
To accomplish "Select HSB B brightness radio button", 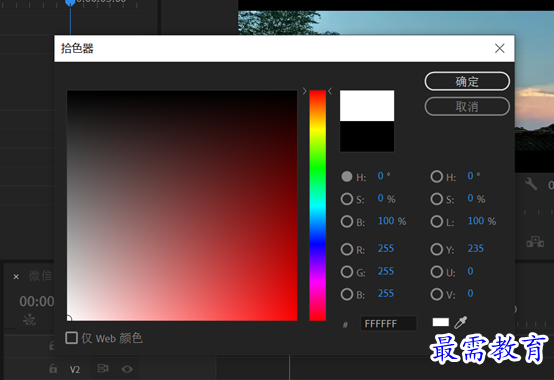I will coord(347,222).
